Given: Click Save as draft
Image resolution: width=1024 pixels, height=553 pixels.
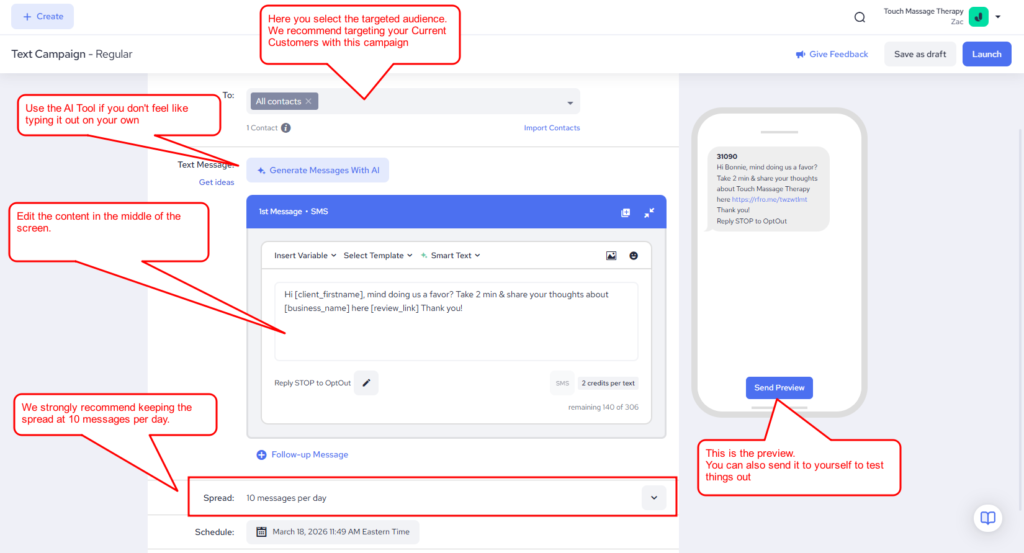Looking at the screenshot, I should click(919, 54).
